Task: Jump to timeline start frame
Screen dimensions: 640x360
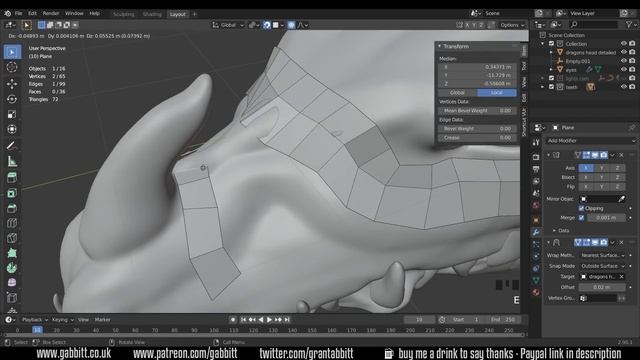Action: pyautogui.click(x=243, y=320)
